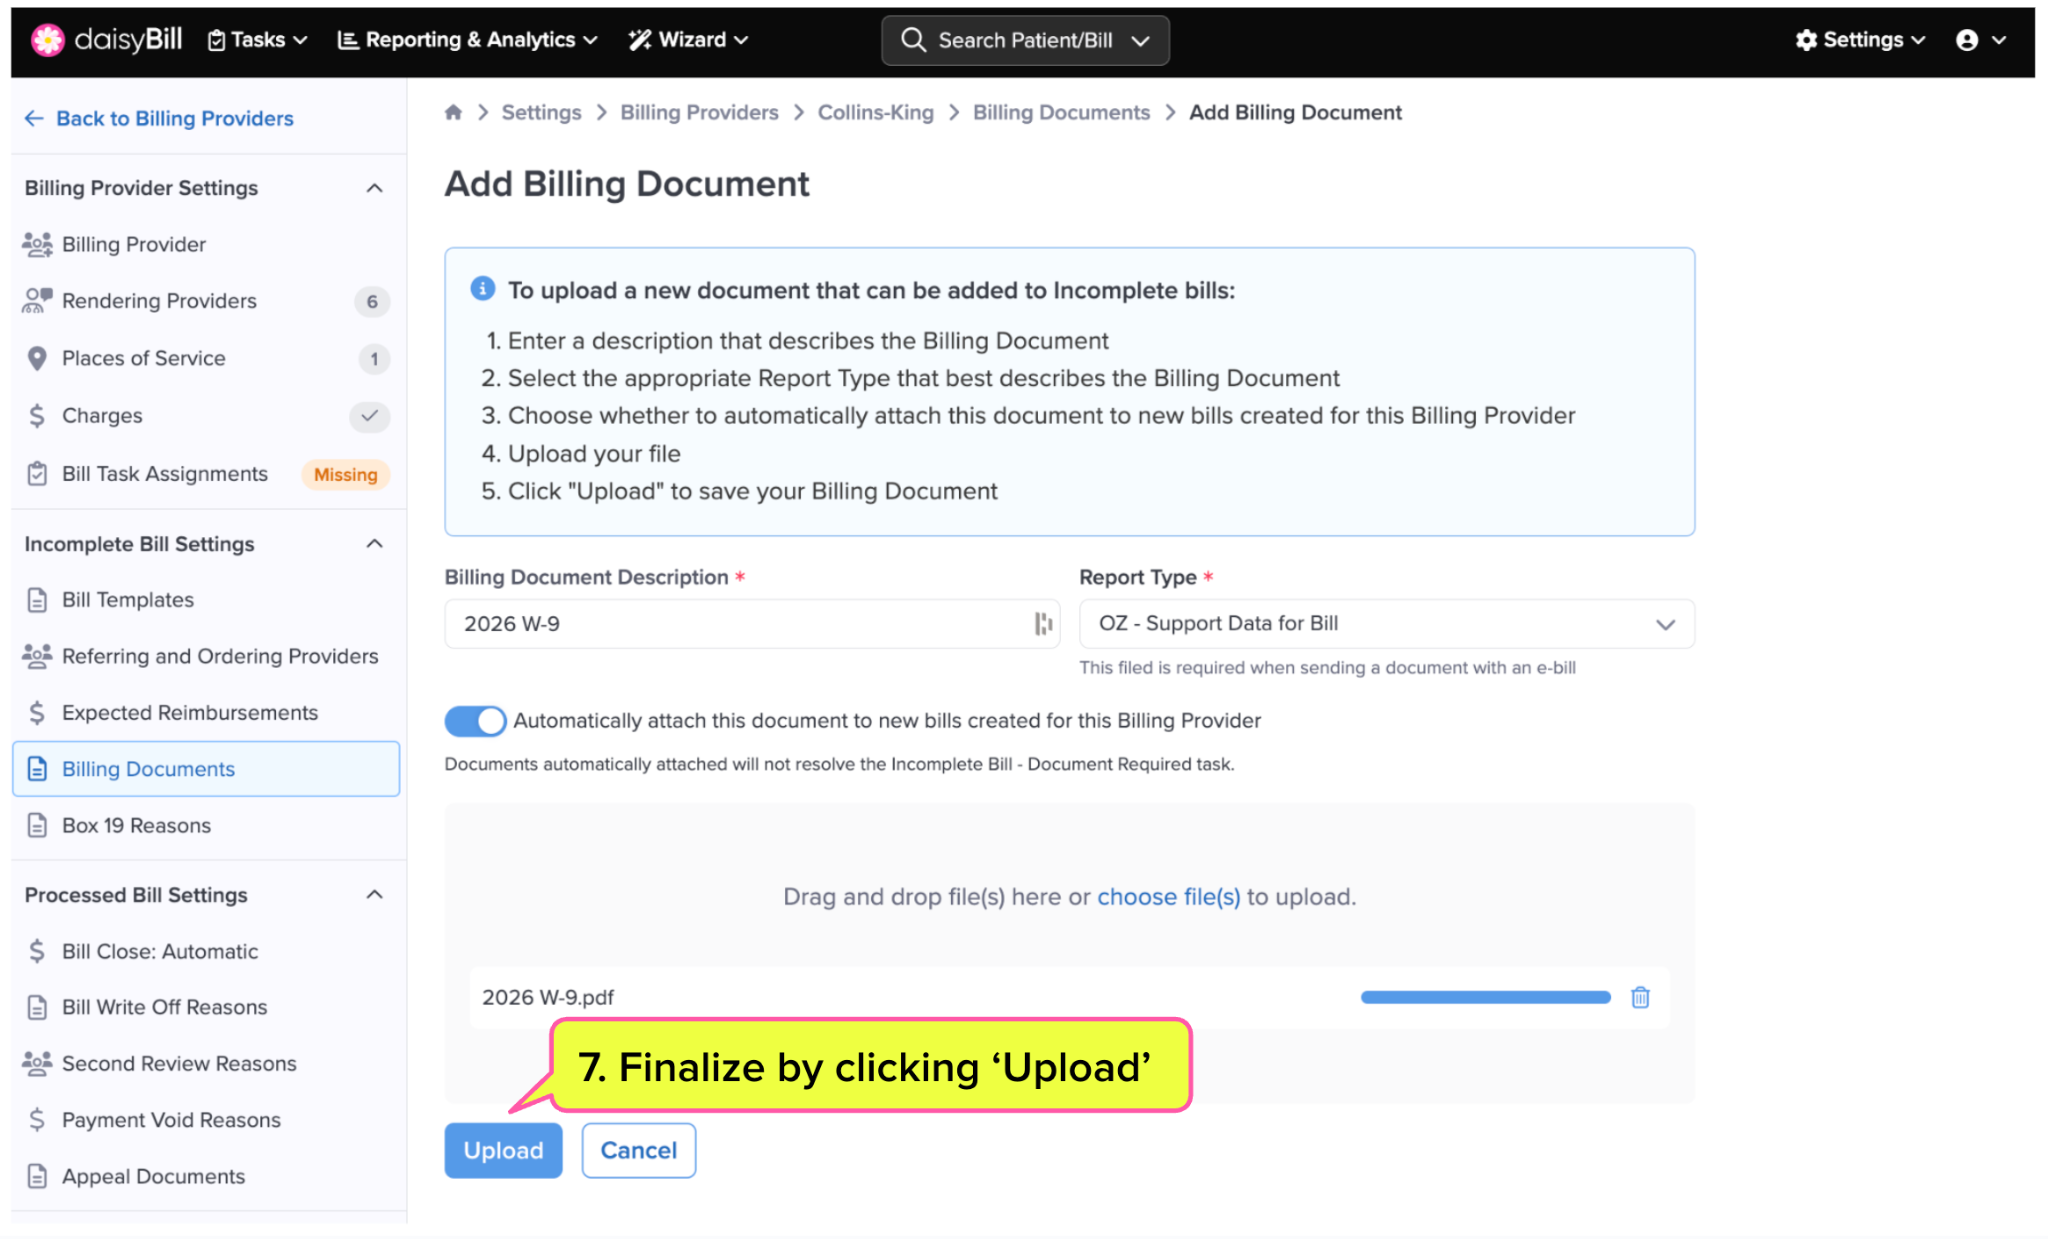Open the Reporting & Analytics menu
2048x1239 pixels.
[467, 40]
